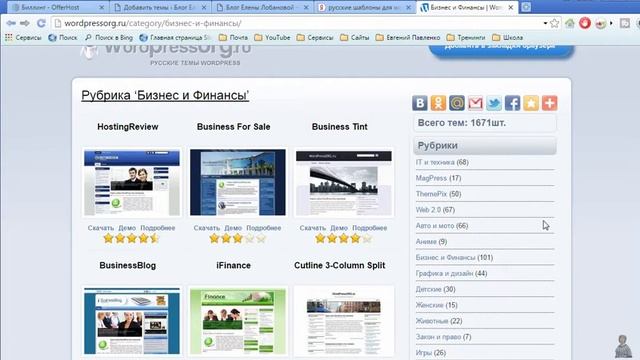Open address bar dropdown arrow
This screenshot has width=640, height=360.
tap(545, 23)
